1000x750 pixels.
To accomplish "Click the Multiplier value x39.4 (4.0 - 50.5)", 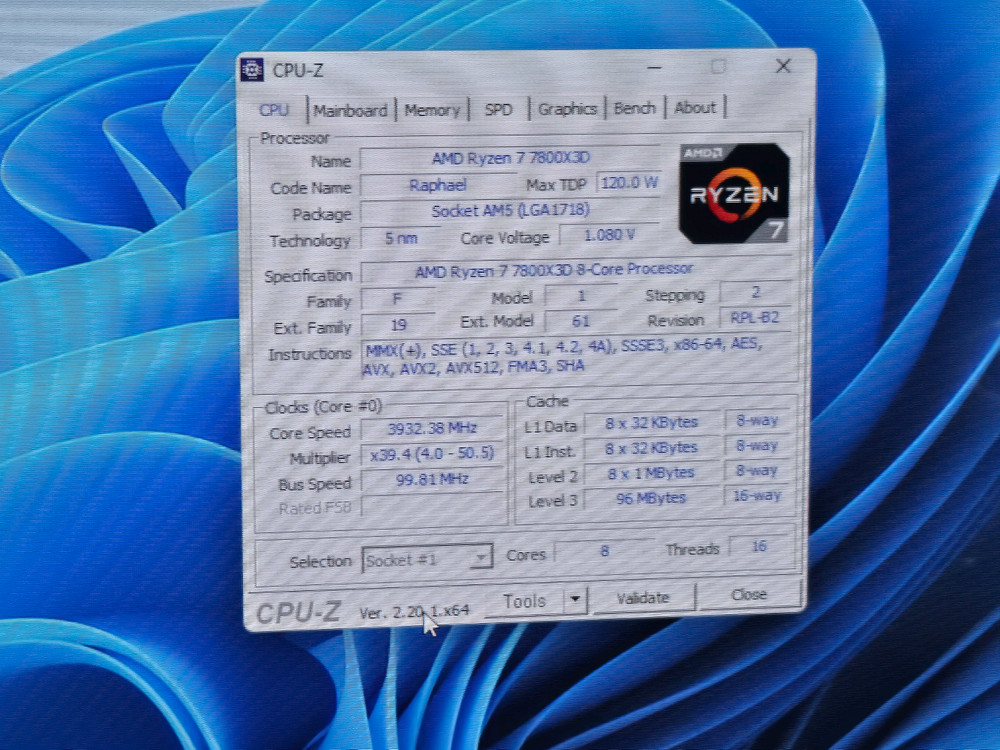I will click(432, 453).
